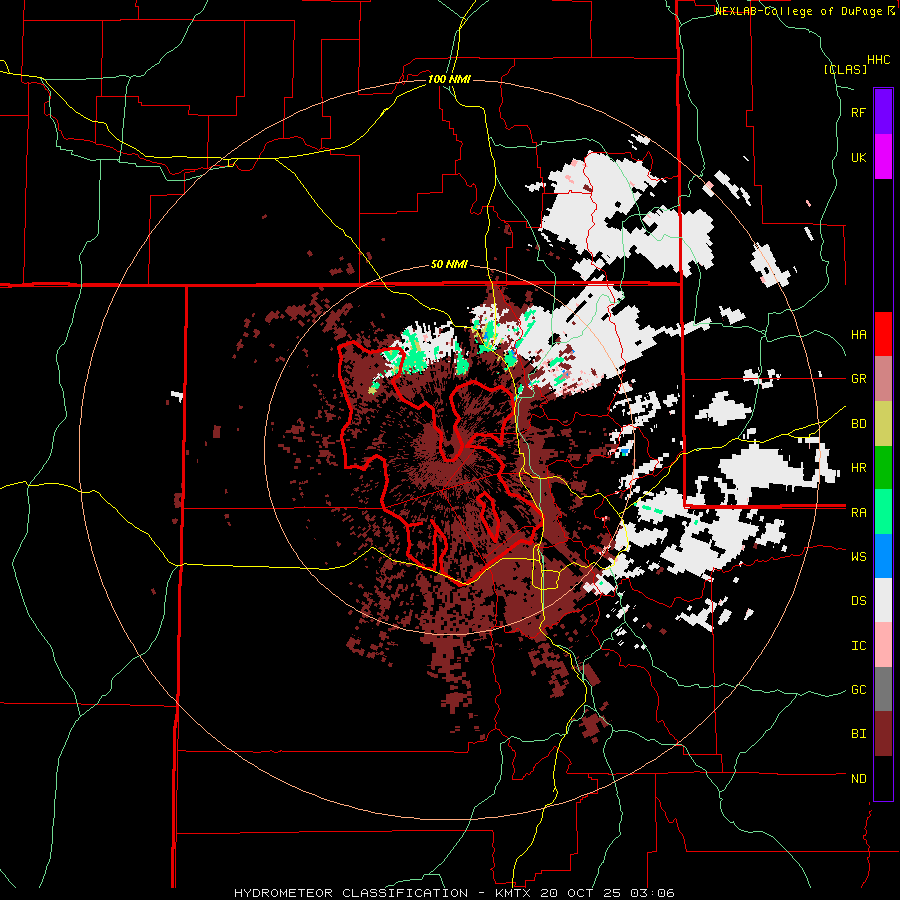The height and width of the screenshot is (900, 900).
Task: Click the UK legend label
Action: pos(858,157)
